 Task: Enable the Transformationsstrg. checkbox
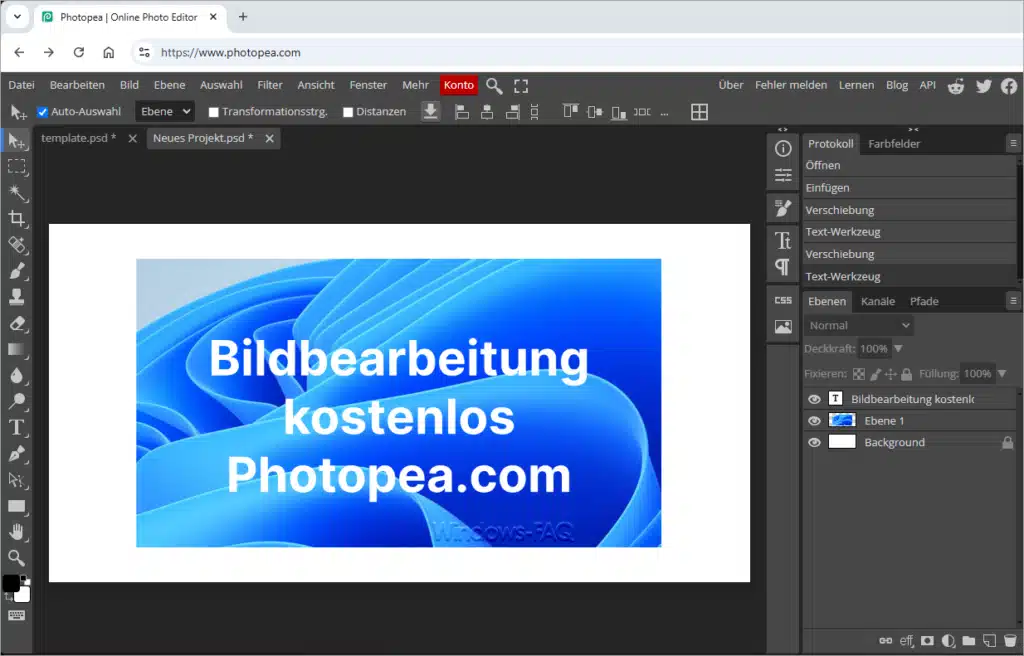214,111
